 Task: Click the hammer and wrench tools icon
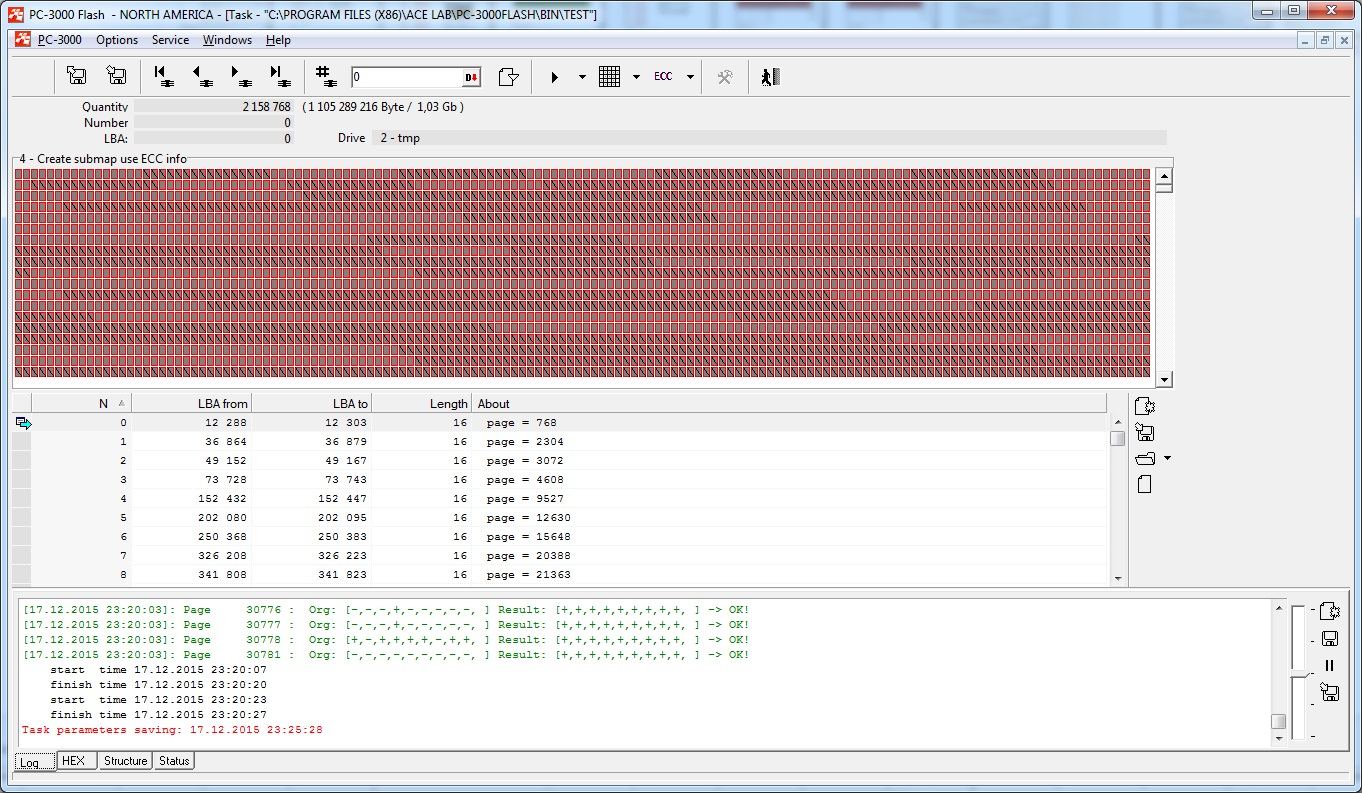tap(726, 77)
